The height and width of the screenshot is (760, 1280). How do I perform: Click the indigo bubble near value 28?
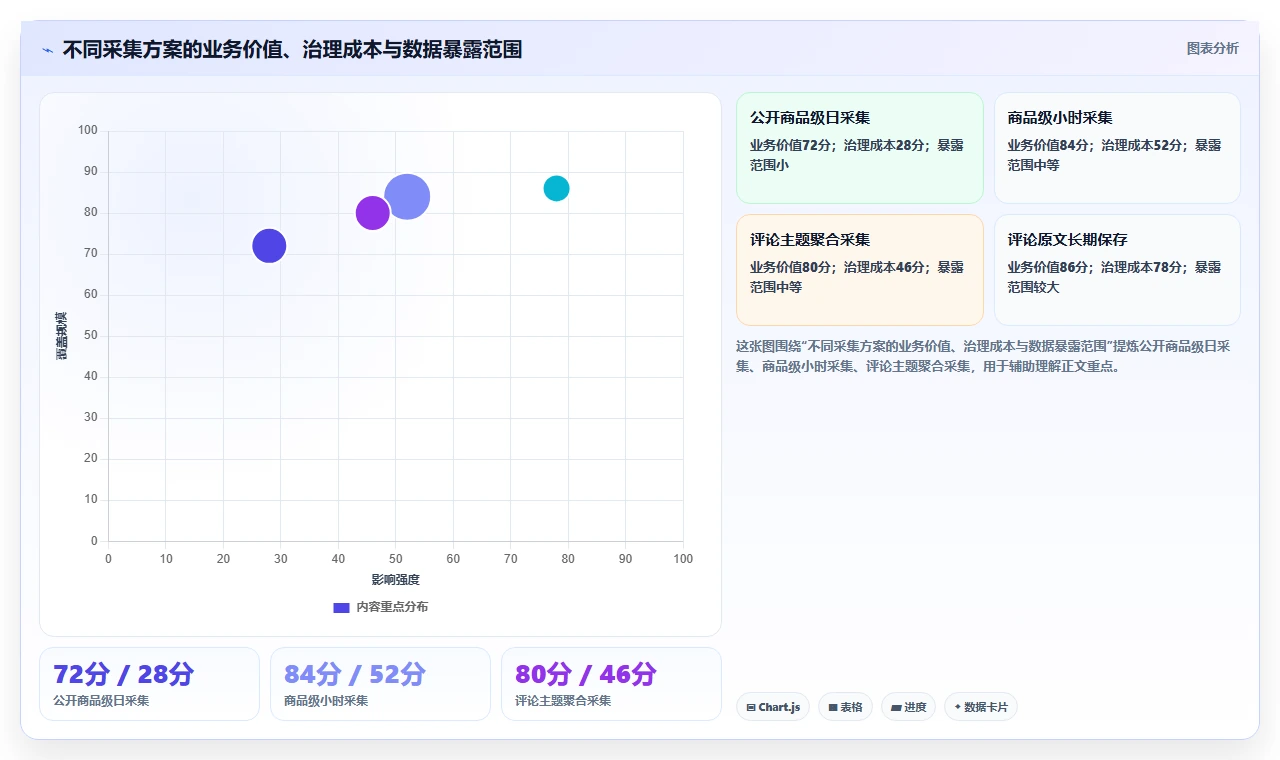269,245
